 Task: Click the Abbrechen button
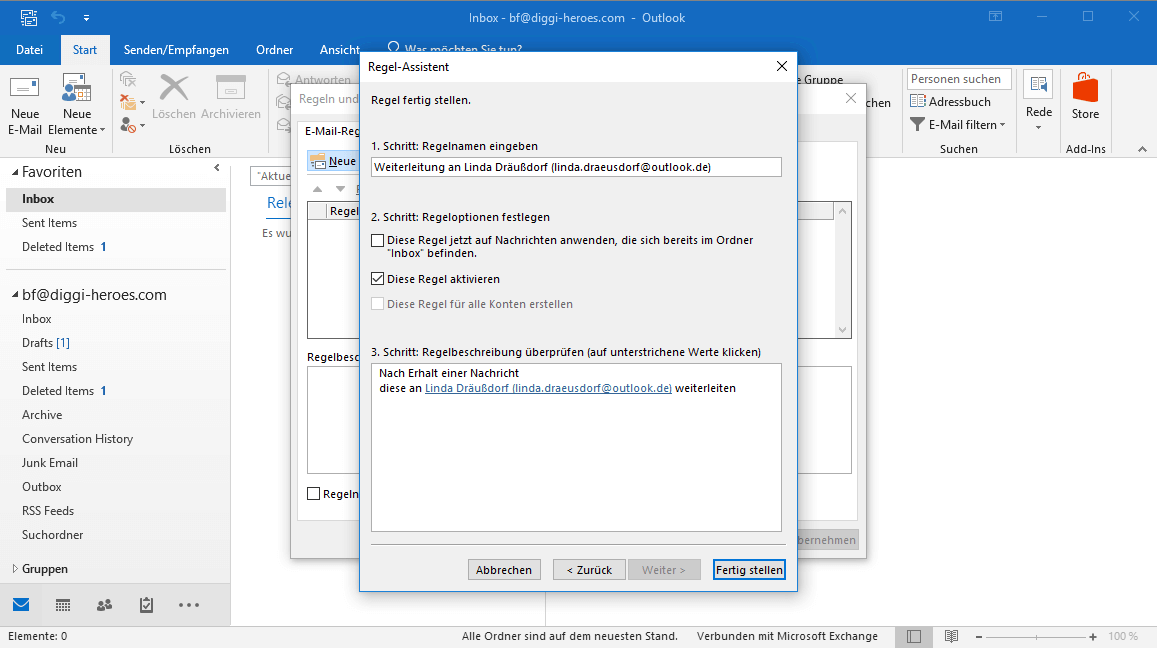click(x=504, y=570)
